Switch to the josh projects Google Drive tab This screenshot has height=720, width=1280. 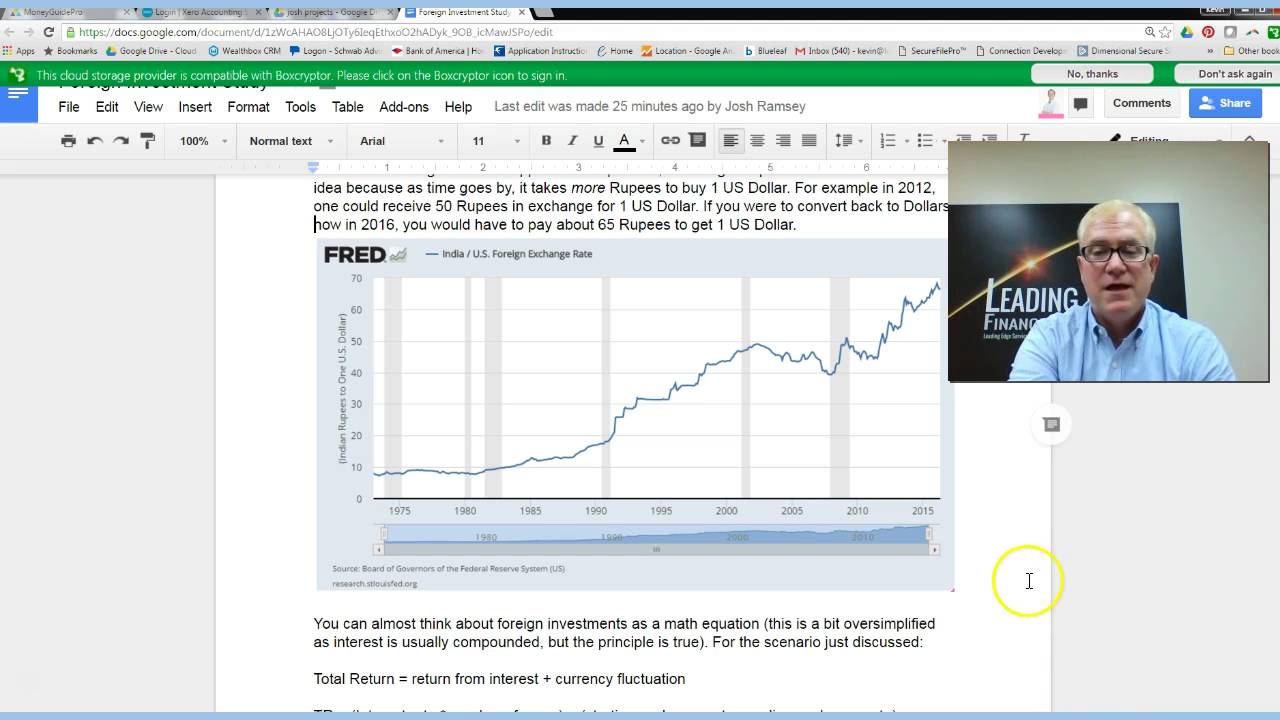coord(331,12)
